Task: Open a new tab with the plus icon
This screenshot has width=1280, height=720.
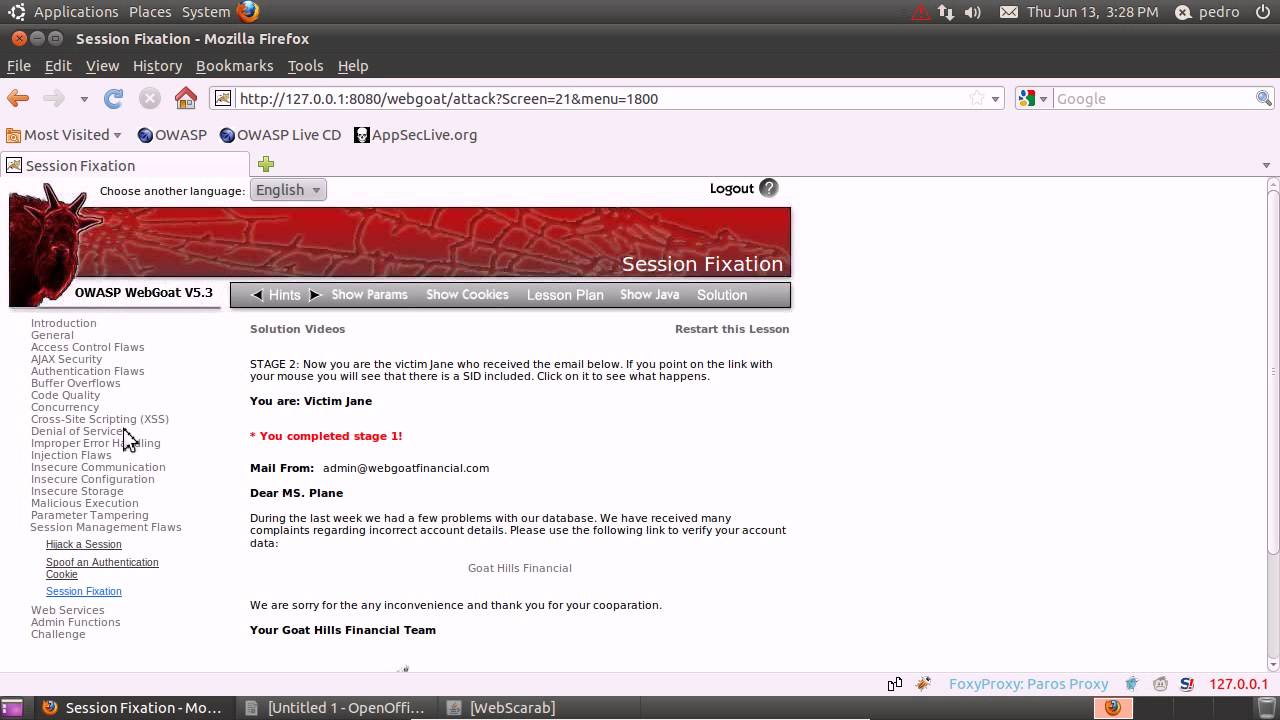Action: coord(266,164)
